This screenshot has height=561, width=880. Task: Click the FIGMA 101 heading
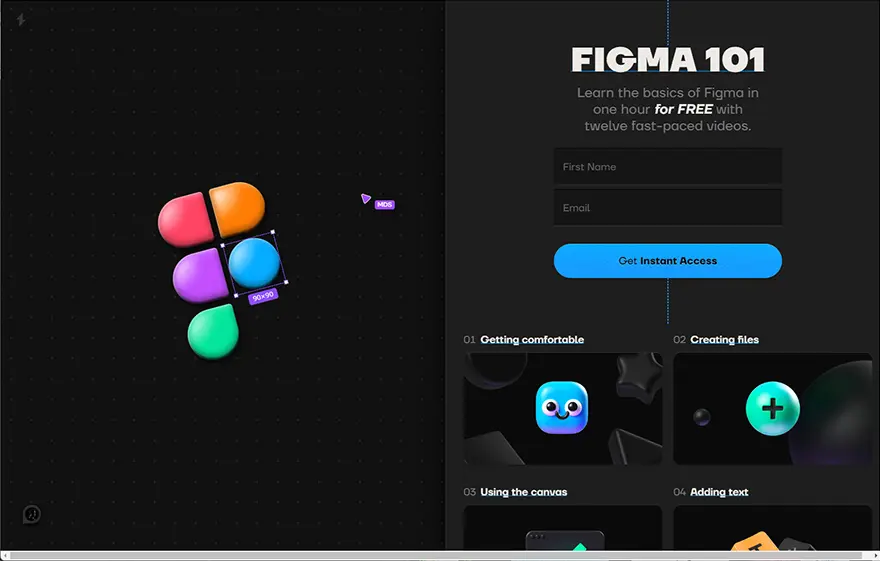coord(667,59)
